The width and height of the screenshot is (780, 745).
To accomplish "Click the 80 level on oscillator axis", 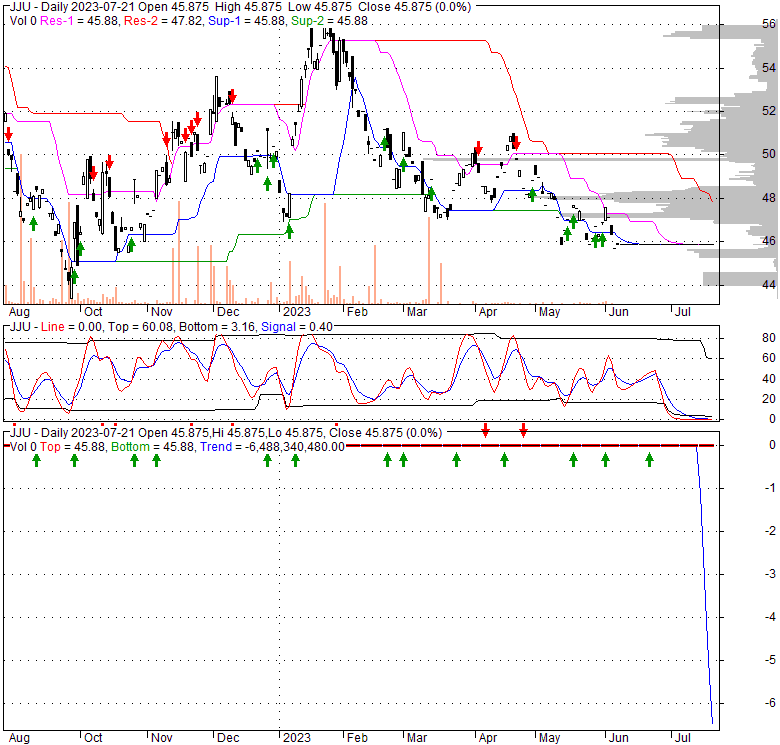I will (x=769, y=338).
